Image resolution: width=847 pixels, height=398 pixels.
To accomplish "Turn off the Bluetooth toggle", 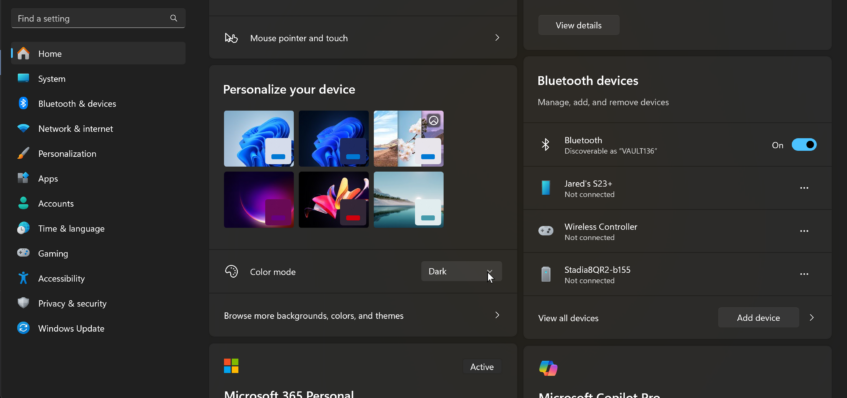I will pos(804,145).
